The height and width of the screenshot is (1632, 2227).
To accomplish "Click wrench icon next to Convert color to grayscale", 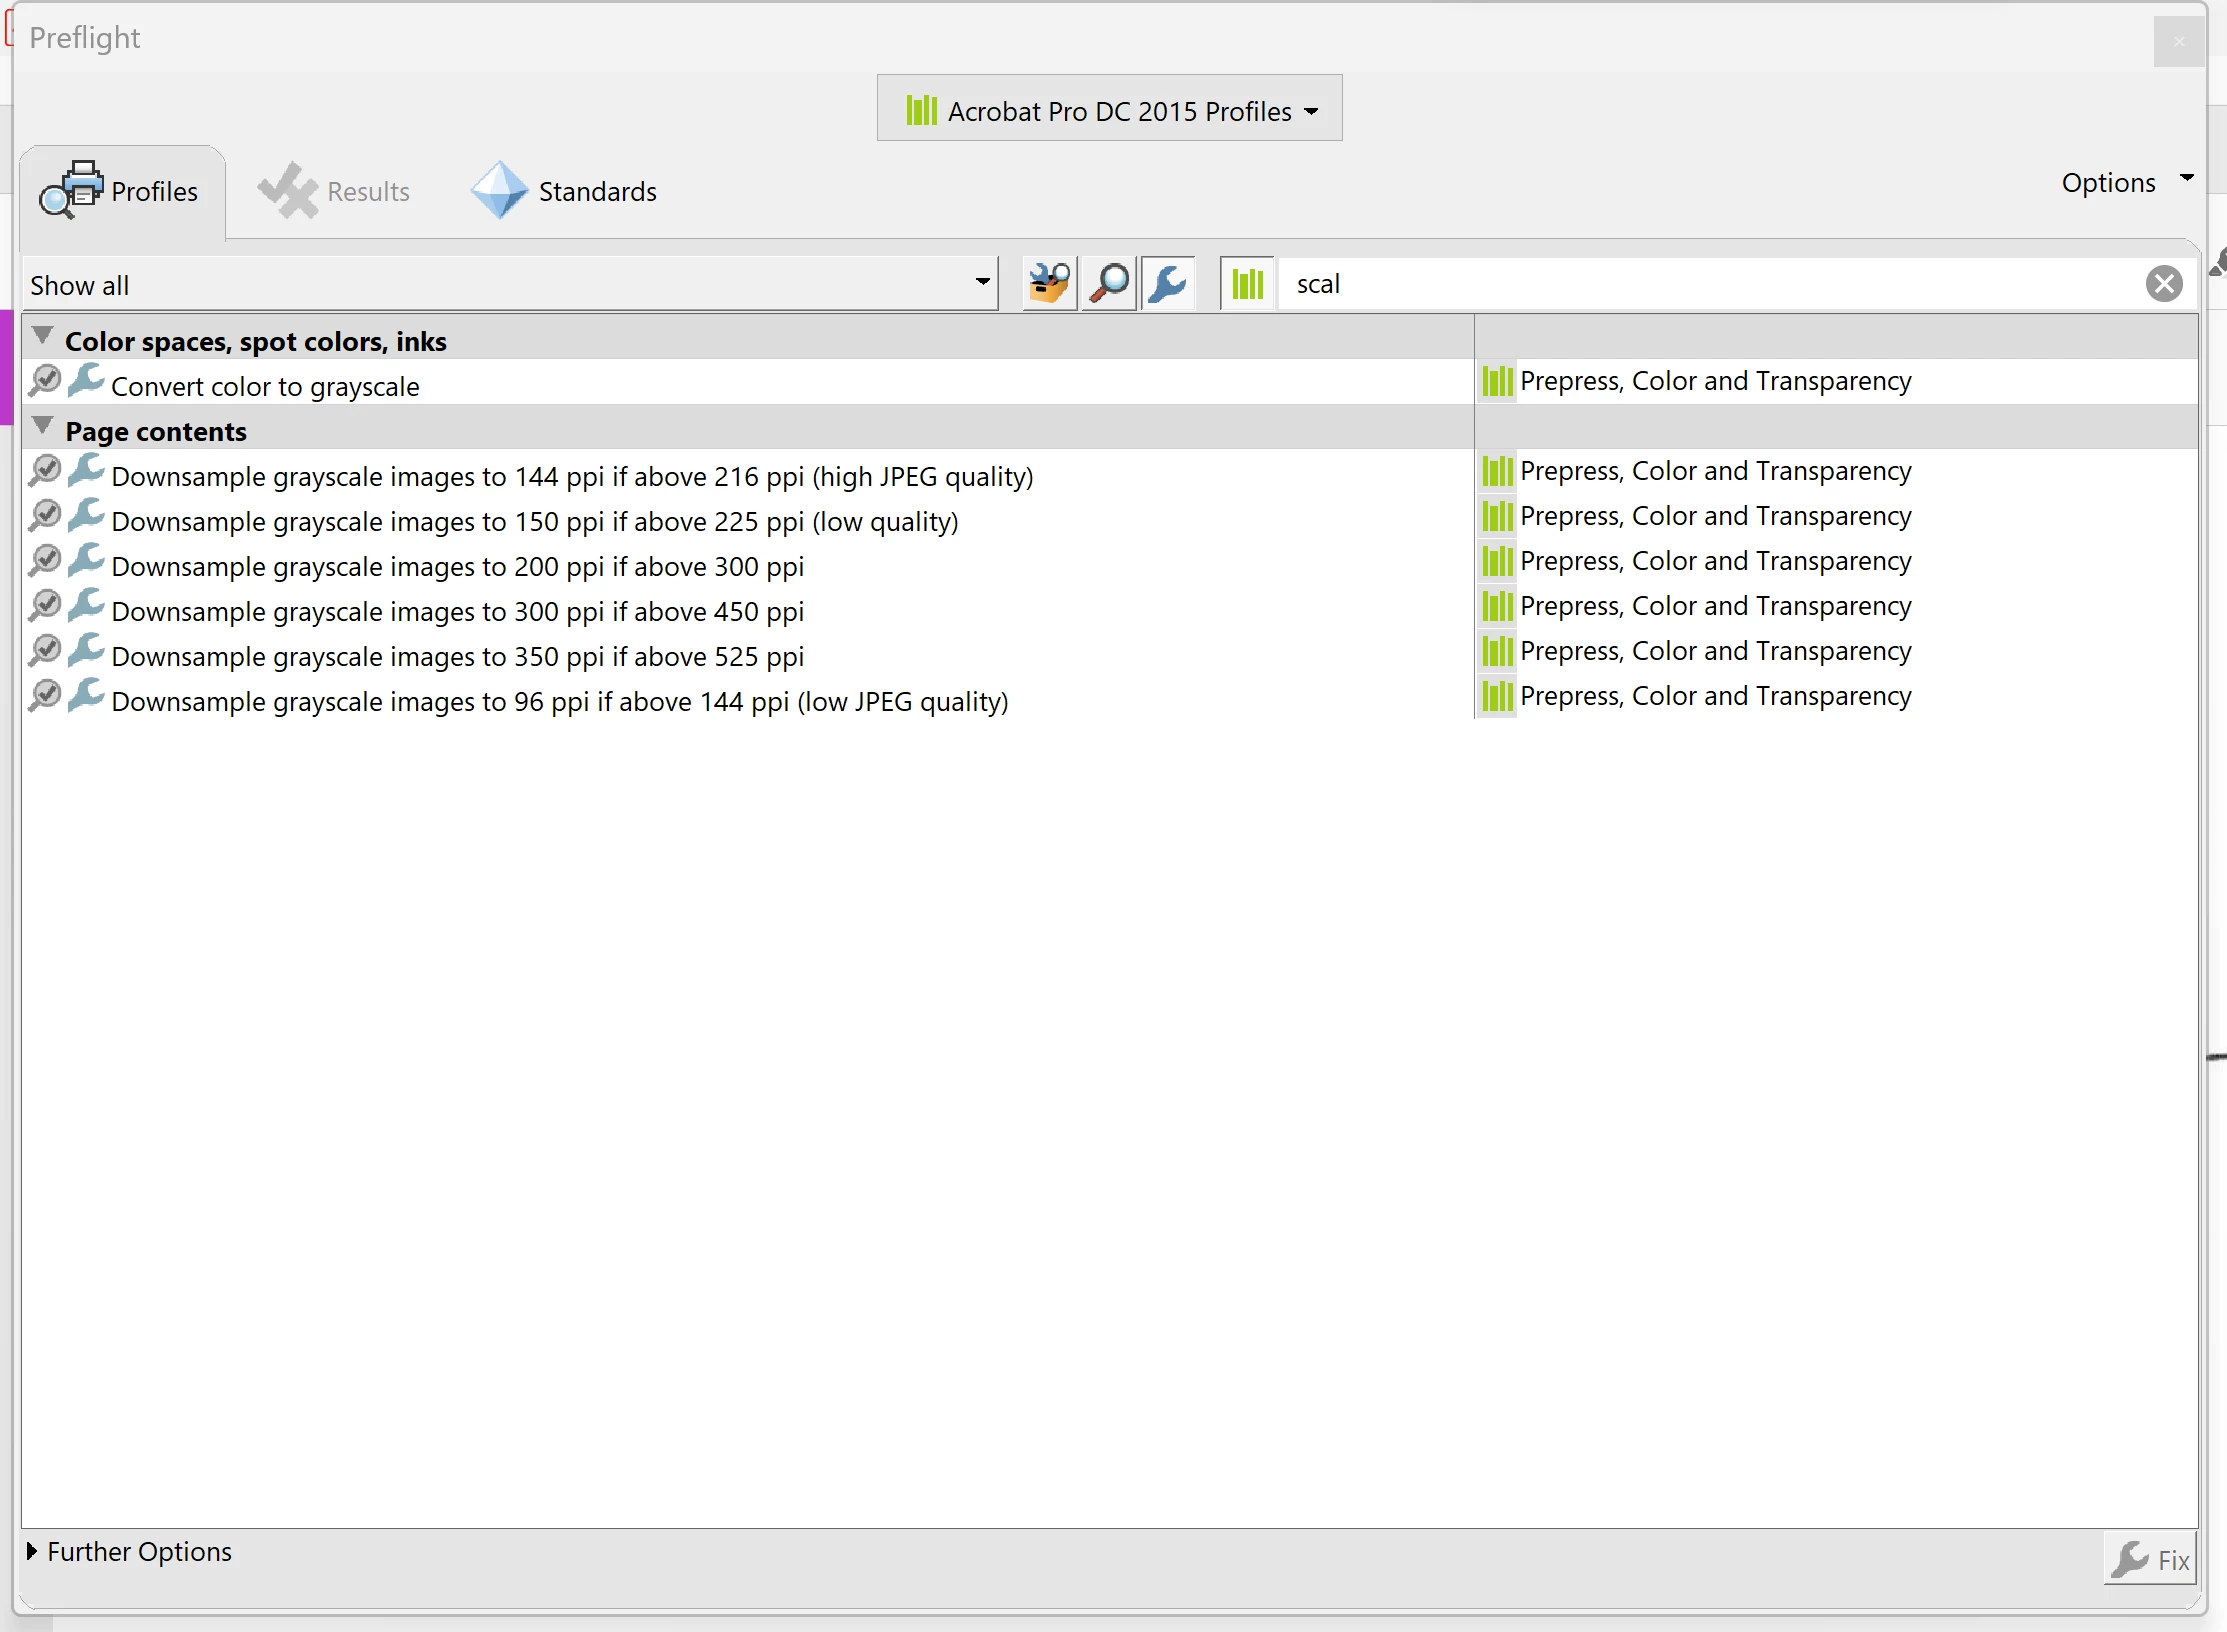I will coord(87,381).
